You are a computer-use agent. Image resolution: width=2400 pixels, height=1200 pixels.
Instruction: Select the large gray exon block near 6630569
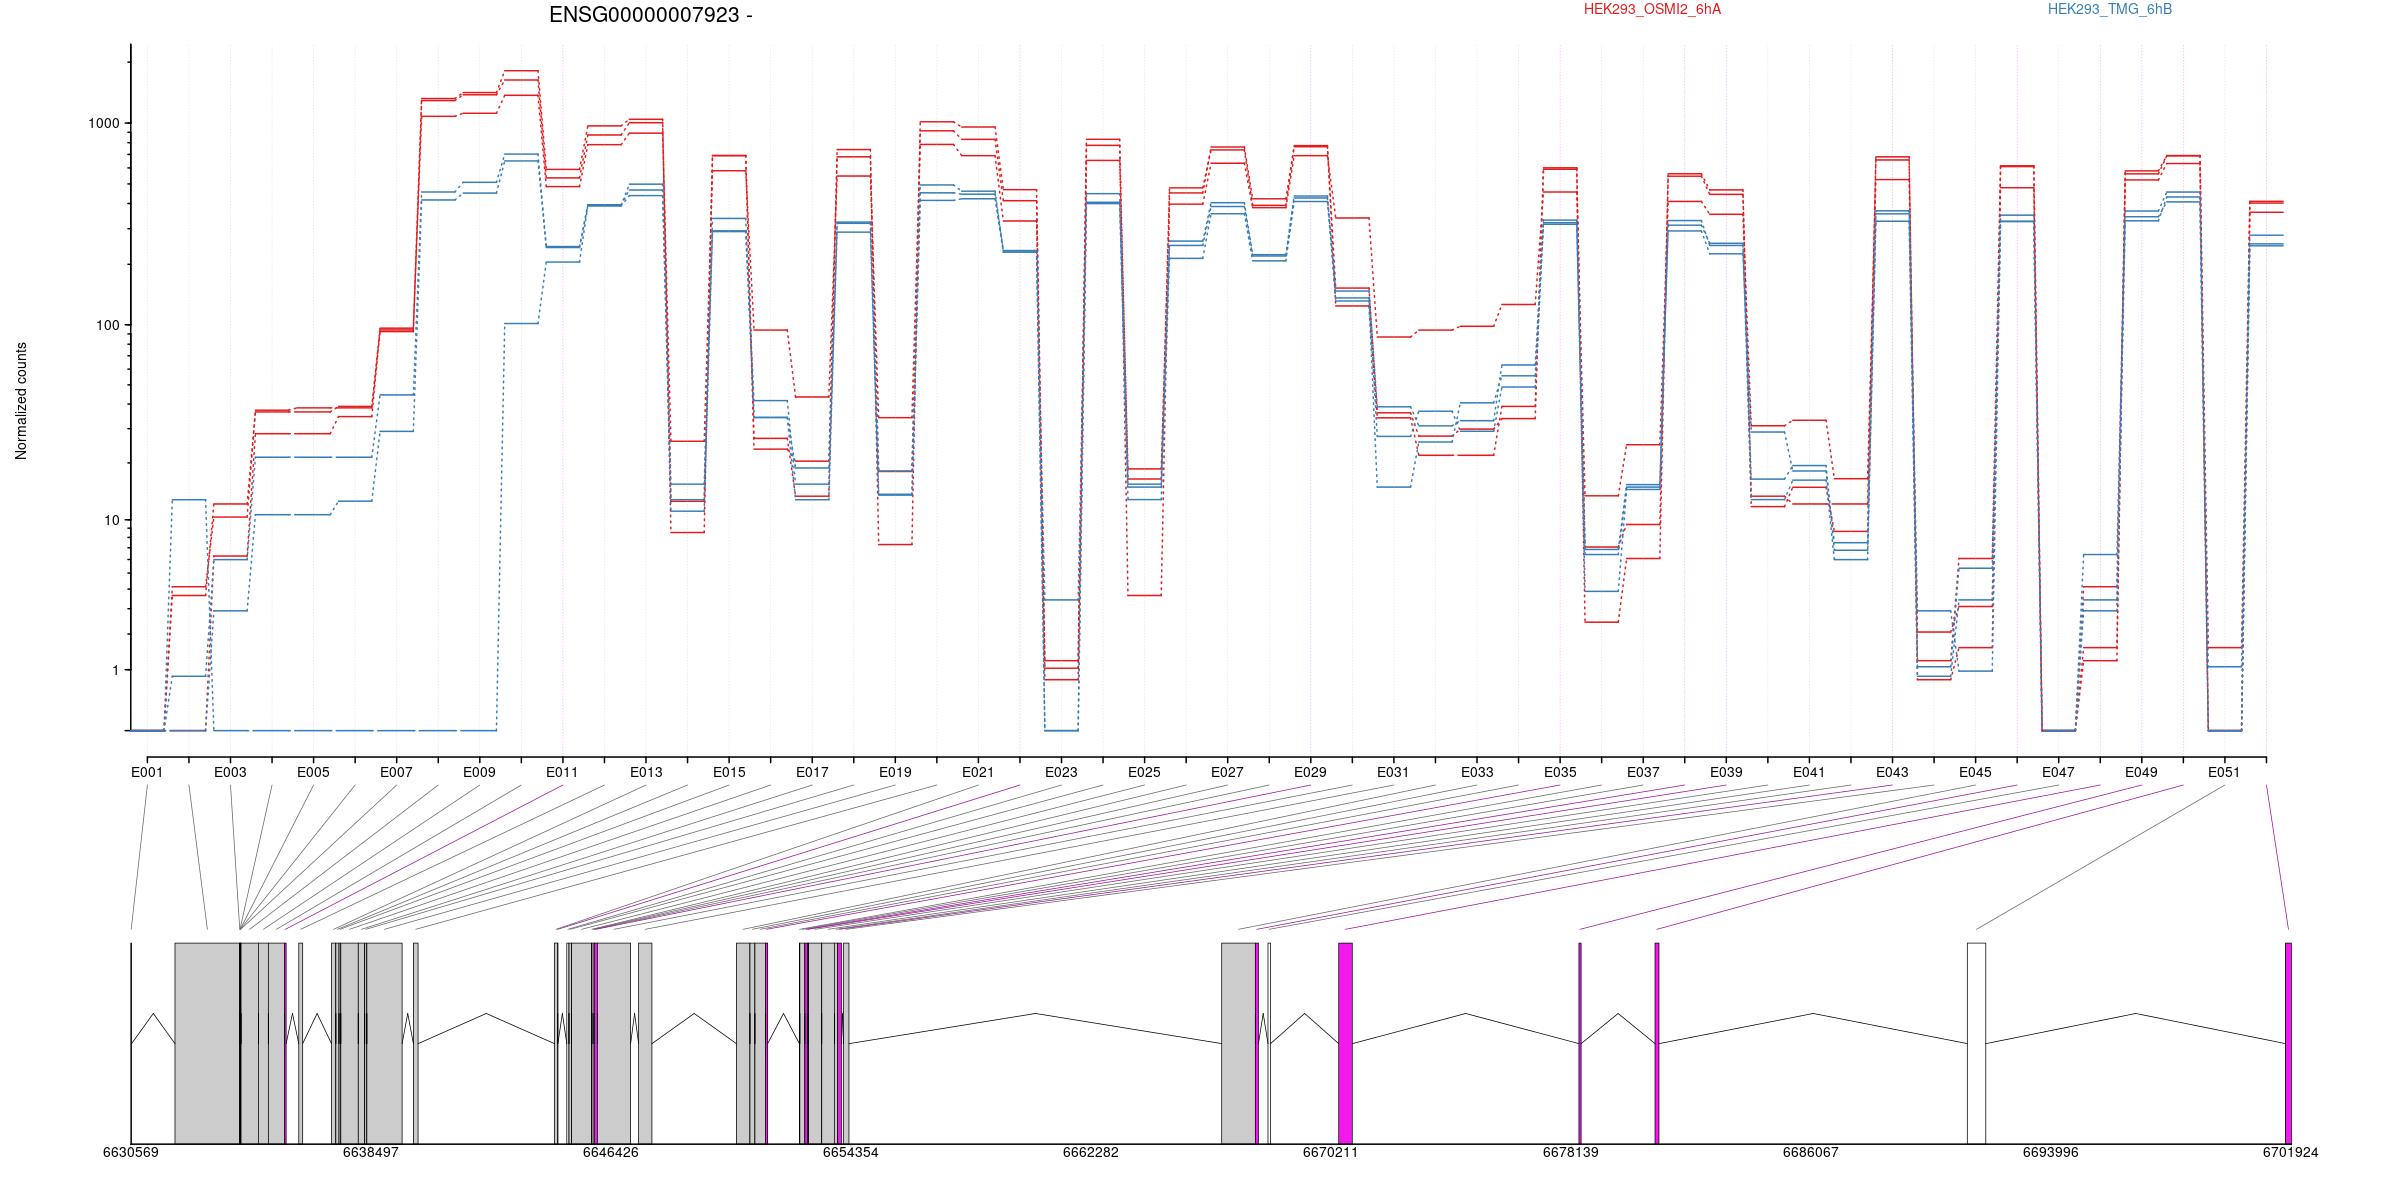207,1043
